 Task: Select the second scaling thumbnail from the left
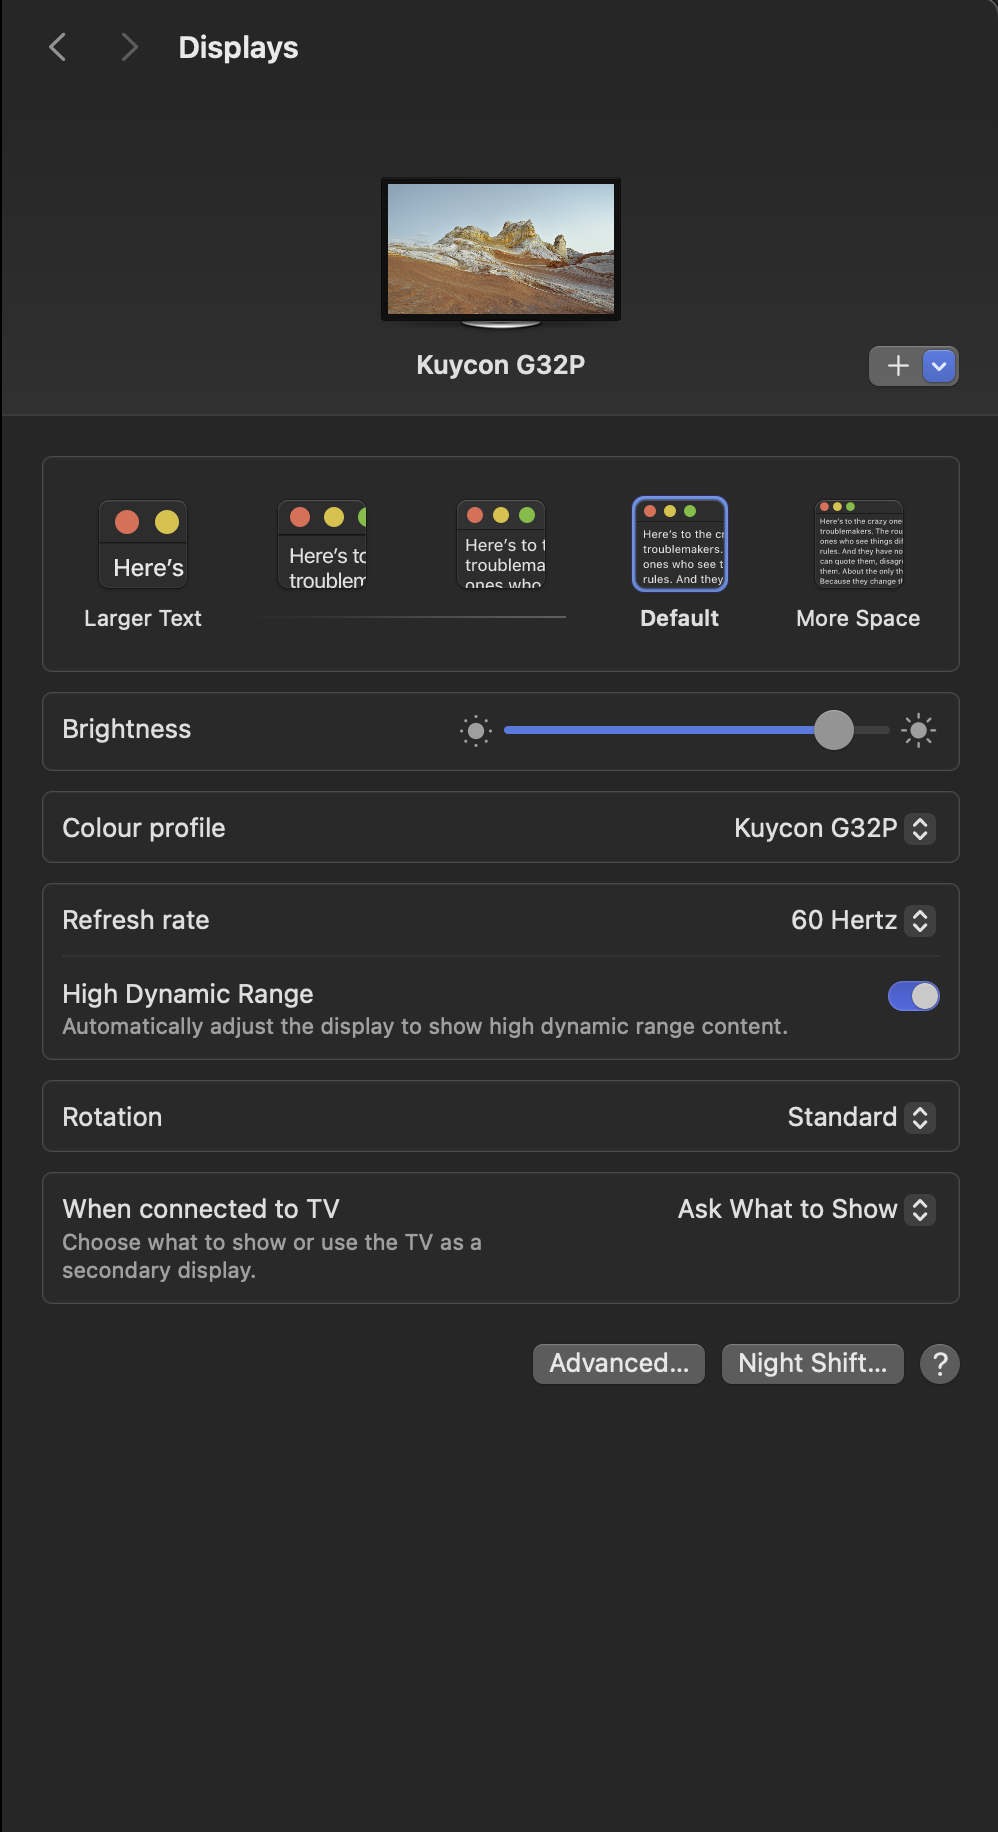tap(322, 544)
